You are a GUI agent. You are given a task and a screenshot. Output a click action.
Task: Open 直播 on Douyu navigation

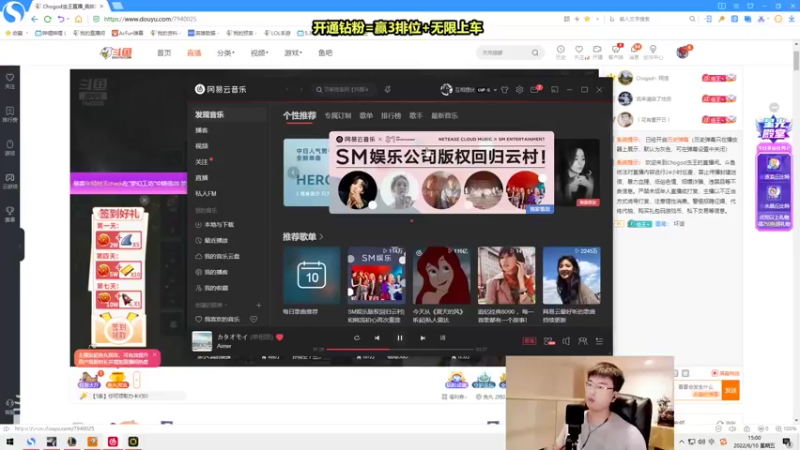click(194, 53)
